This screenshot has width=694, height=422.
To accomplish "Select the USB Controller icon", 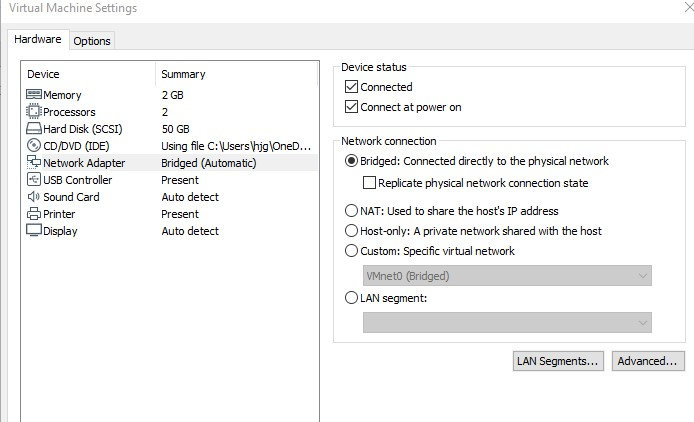I will tap(33, 180).
